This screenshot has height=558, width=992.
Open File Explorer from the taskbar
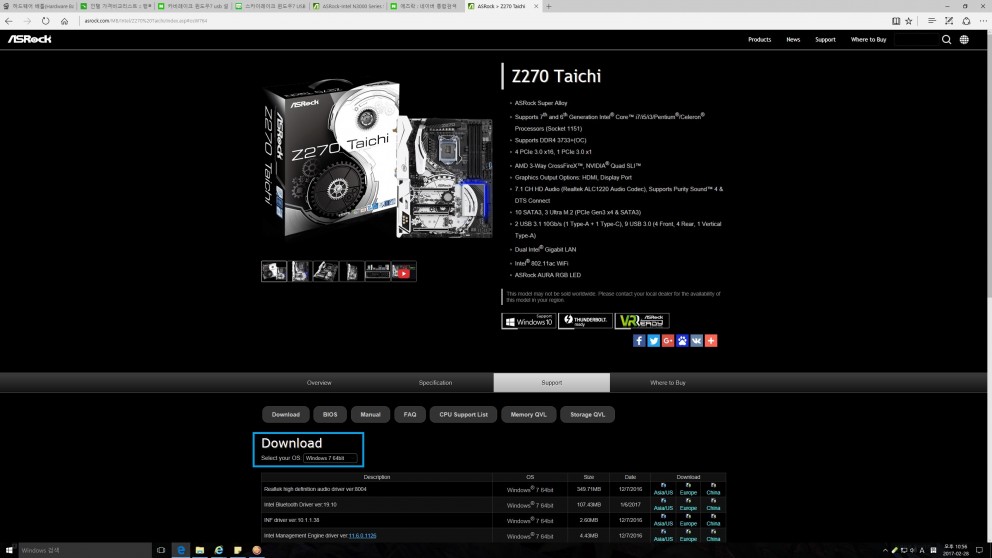200,550
